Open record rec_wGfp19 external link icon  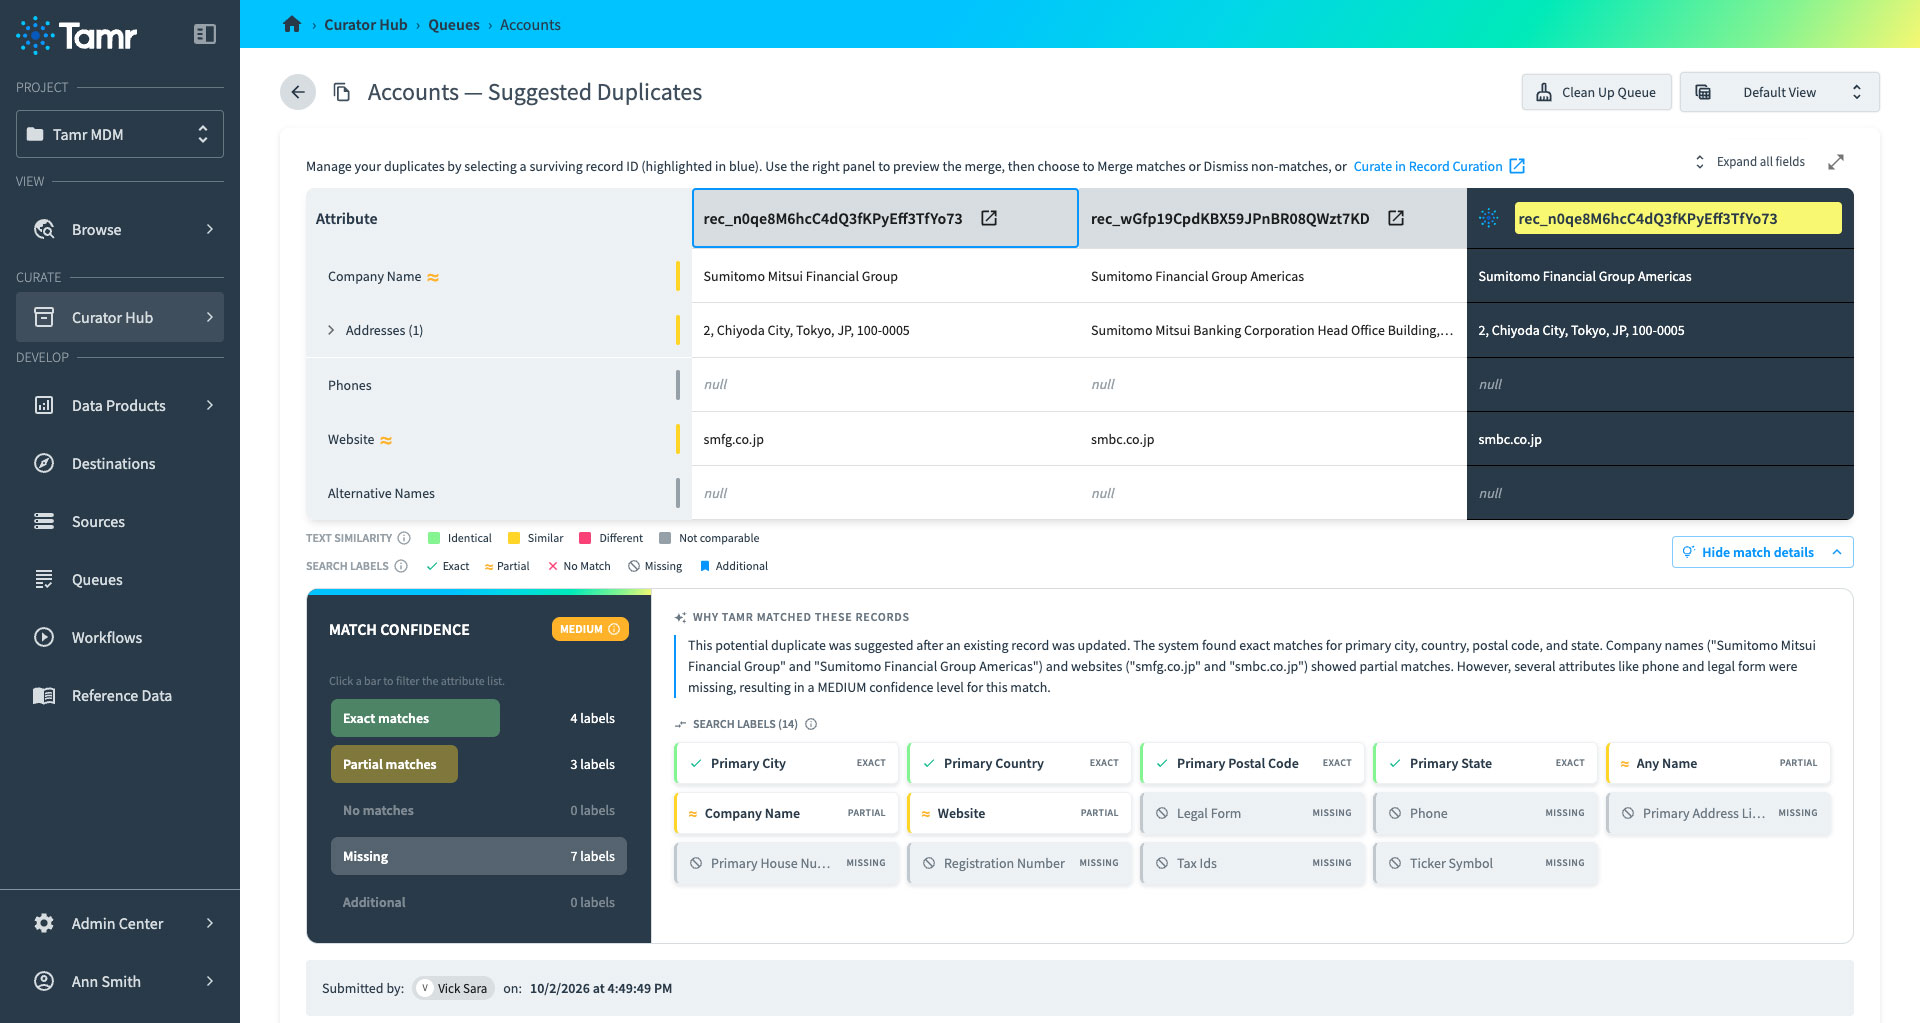(1396, 218)
